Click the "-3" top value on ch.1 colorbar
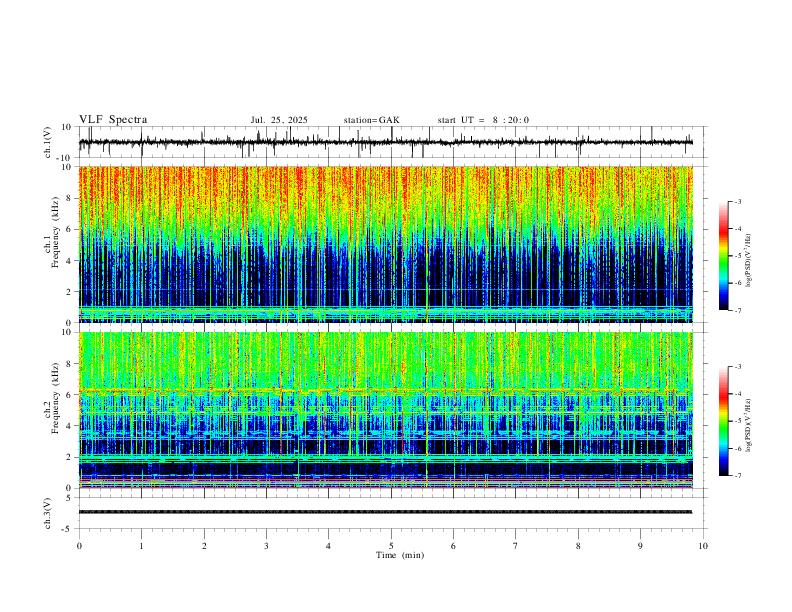Screen dimensions: 792x612 click(737, 201)
